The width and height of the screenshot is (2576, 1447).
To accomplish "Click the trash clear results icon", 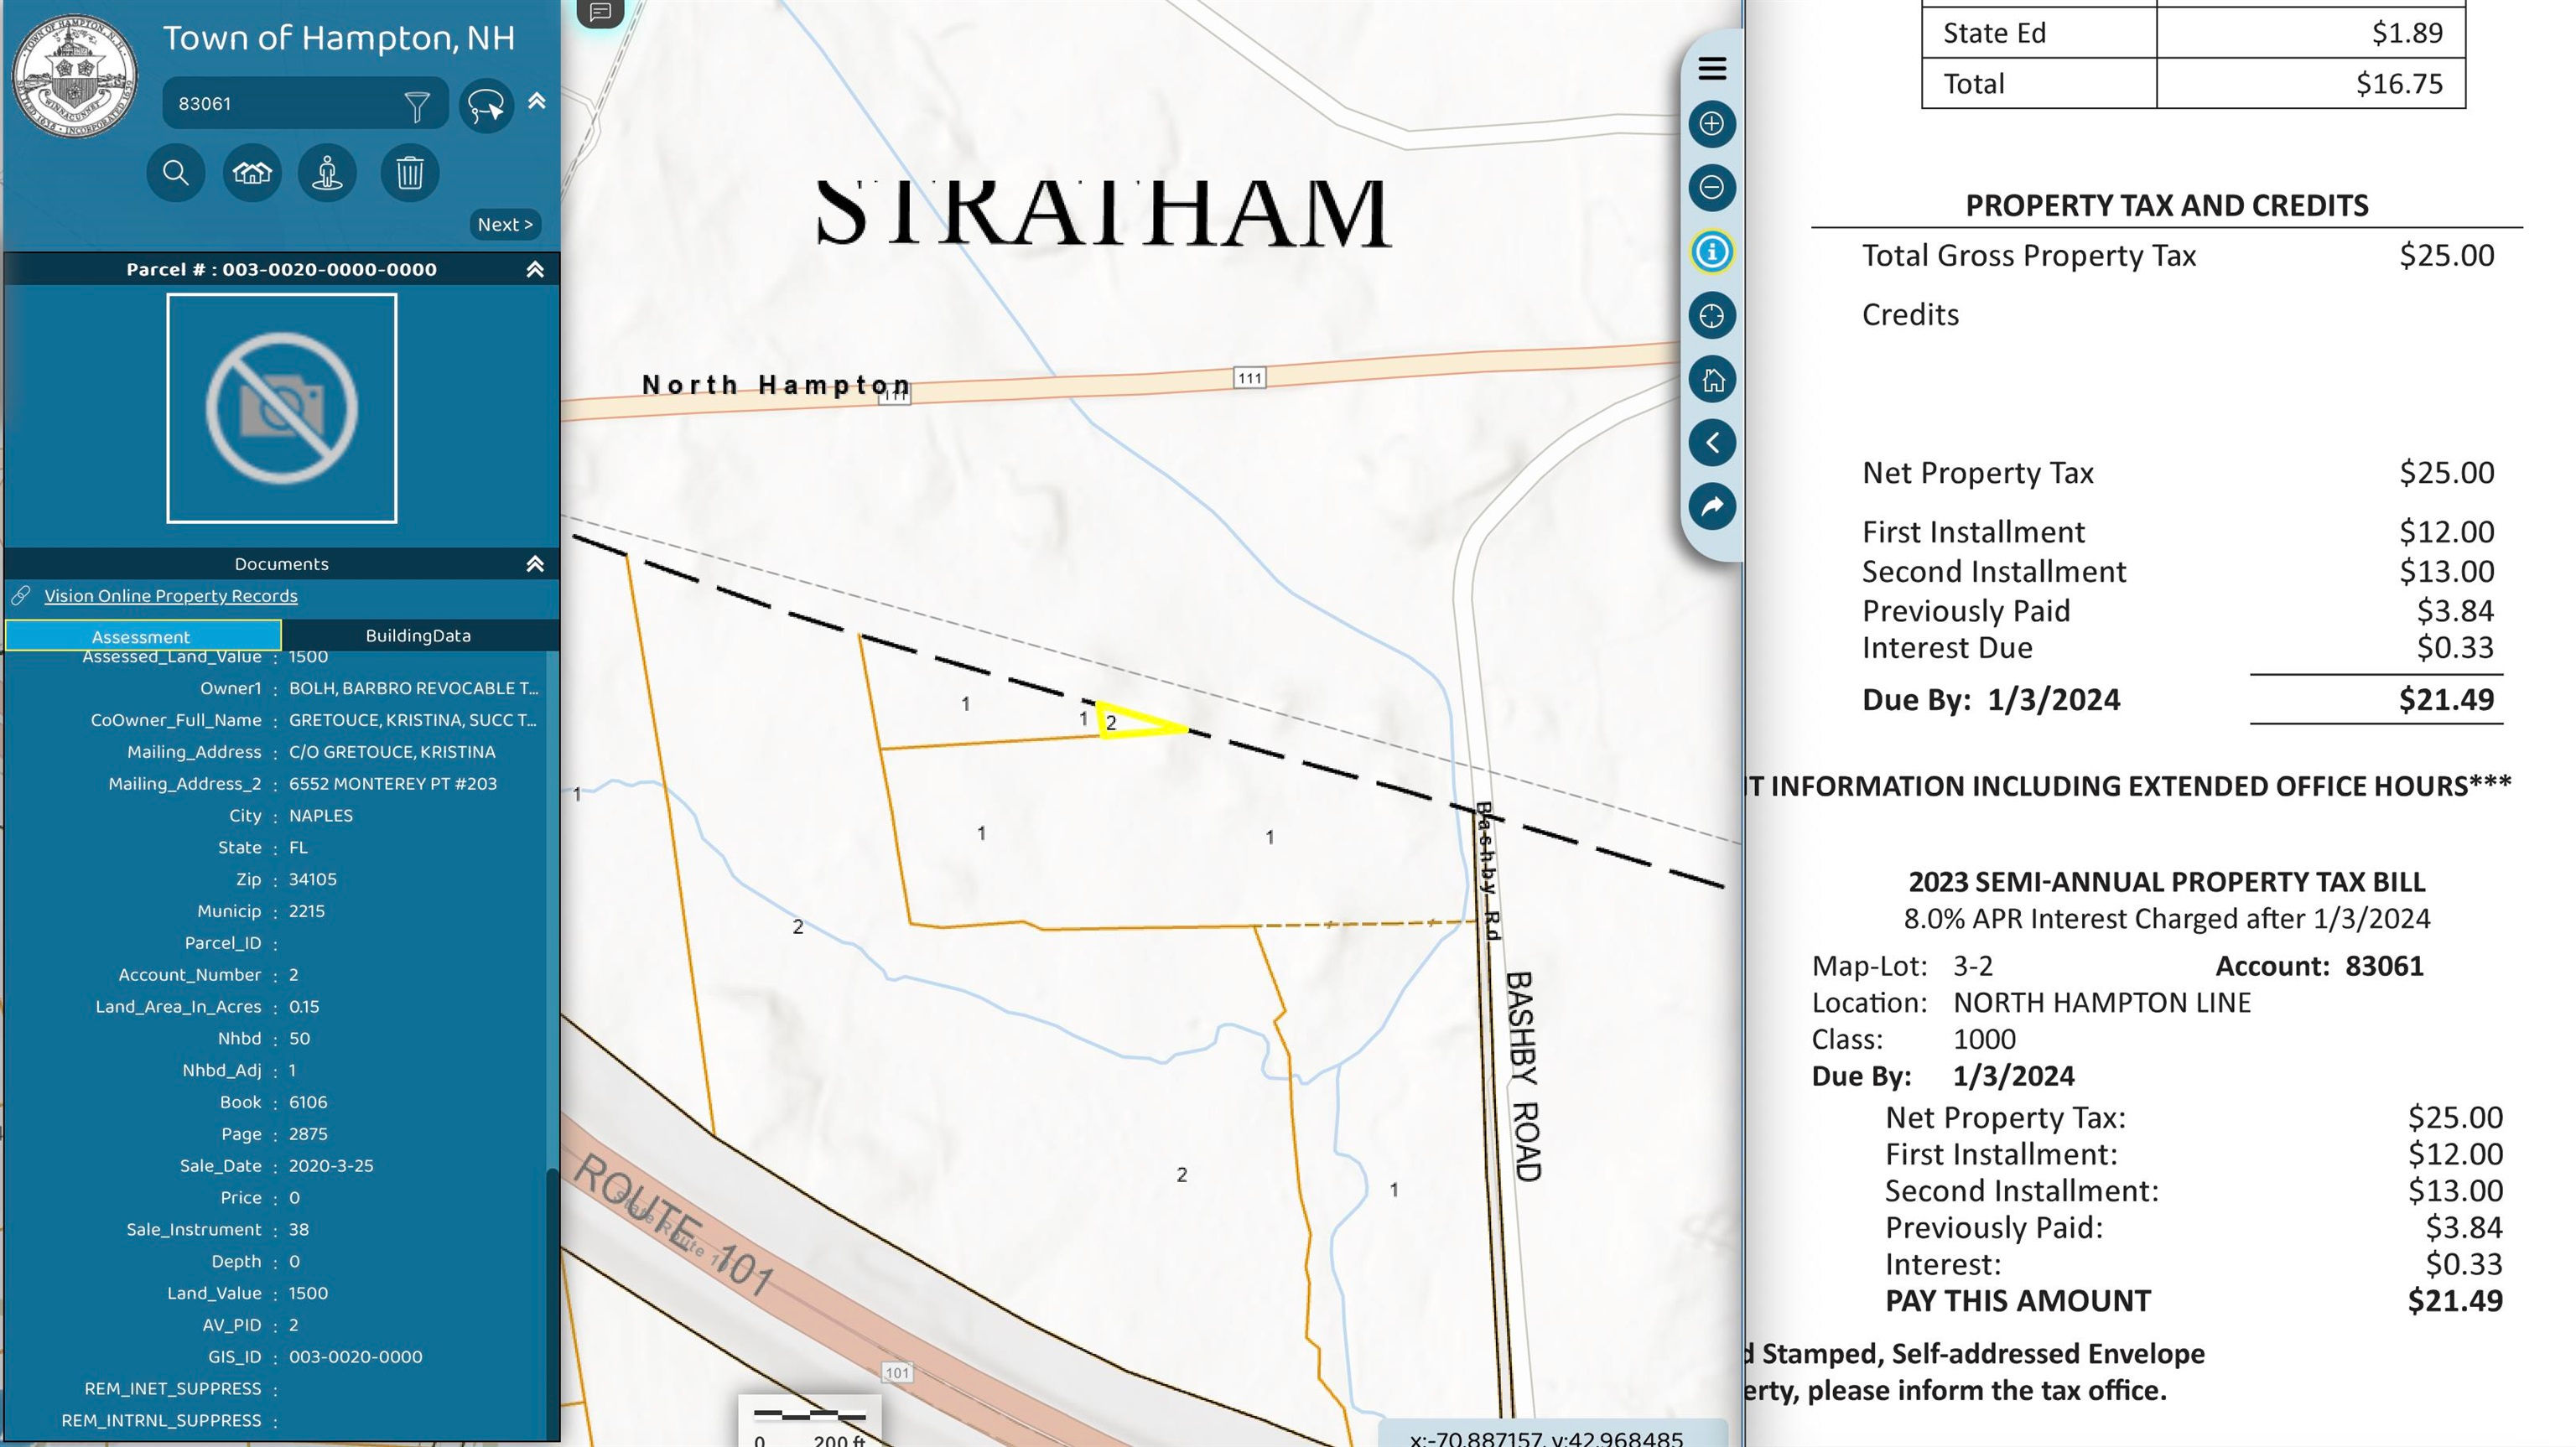I will pos(410,173).
